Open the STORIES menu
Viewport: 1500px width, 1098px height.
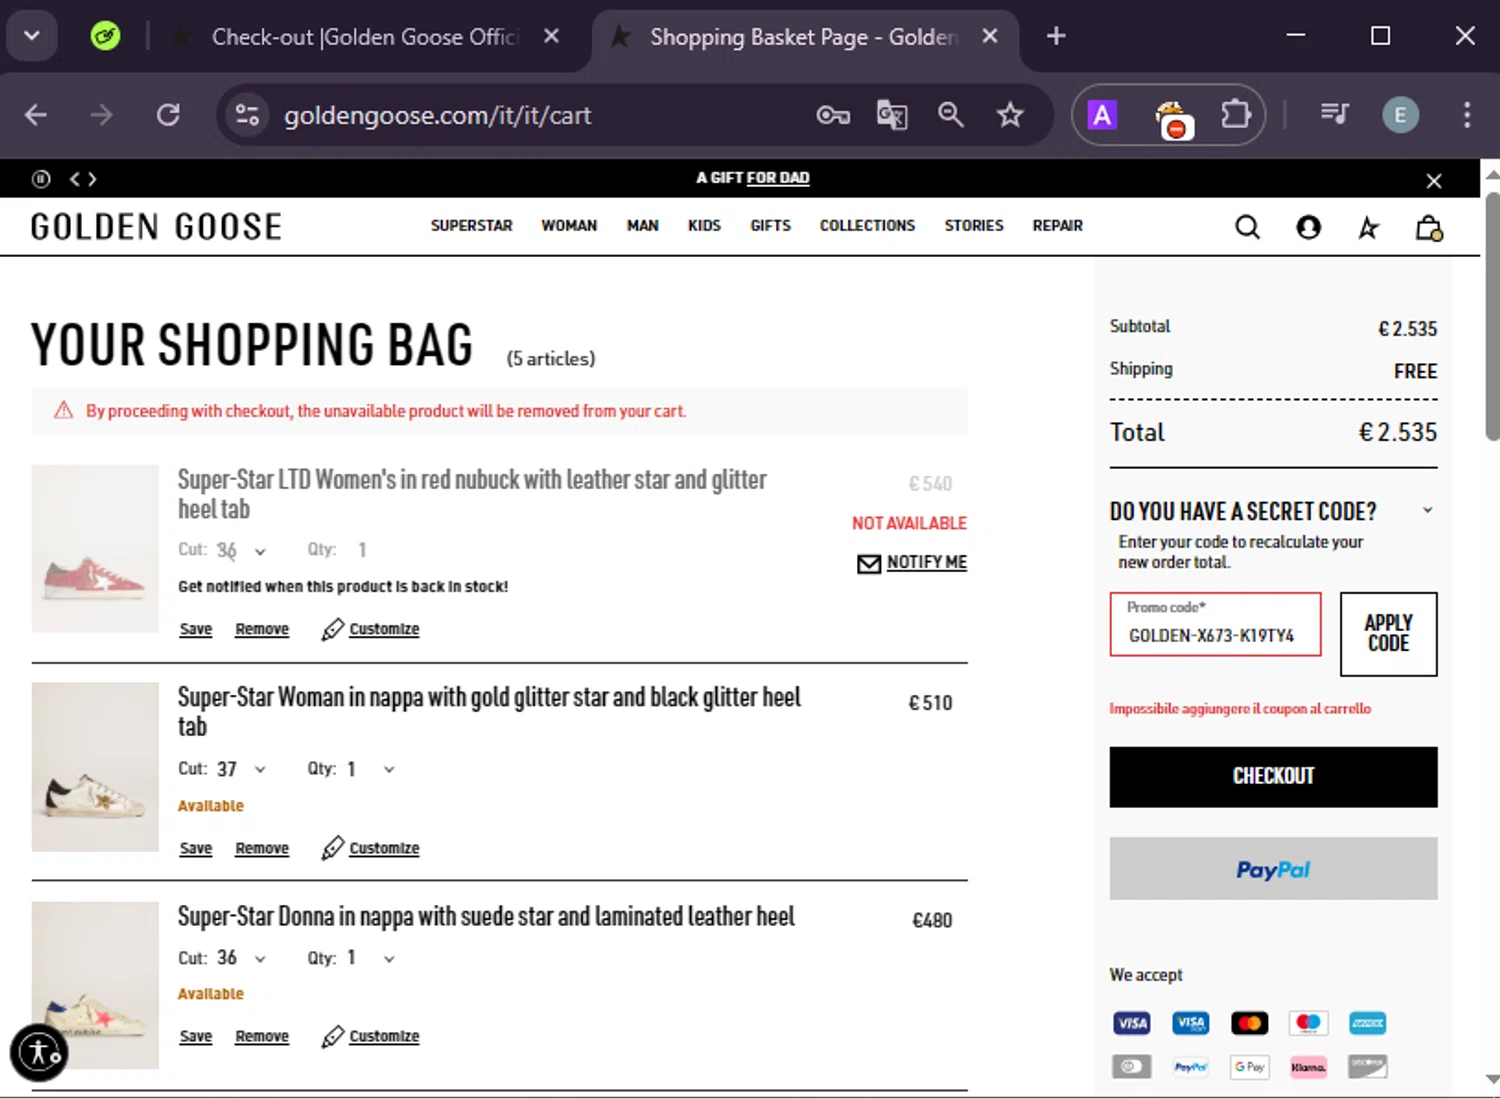[974, 226]
